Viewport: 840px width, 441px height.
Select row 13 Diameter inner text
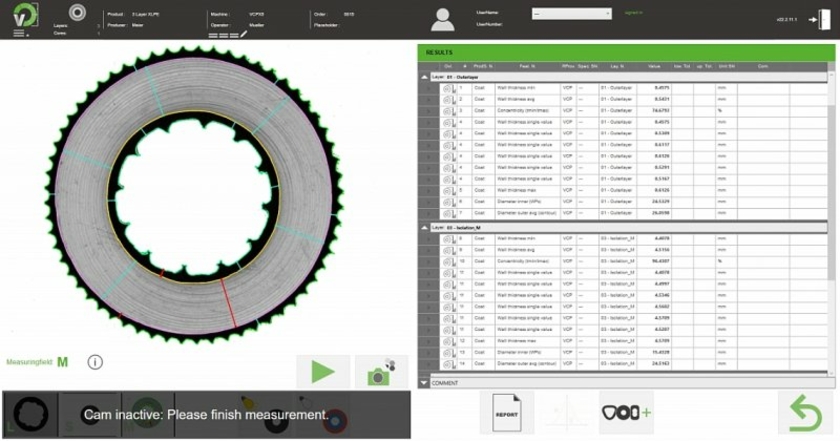[x=519, y=353]
